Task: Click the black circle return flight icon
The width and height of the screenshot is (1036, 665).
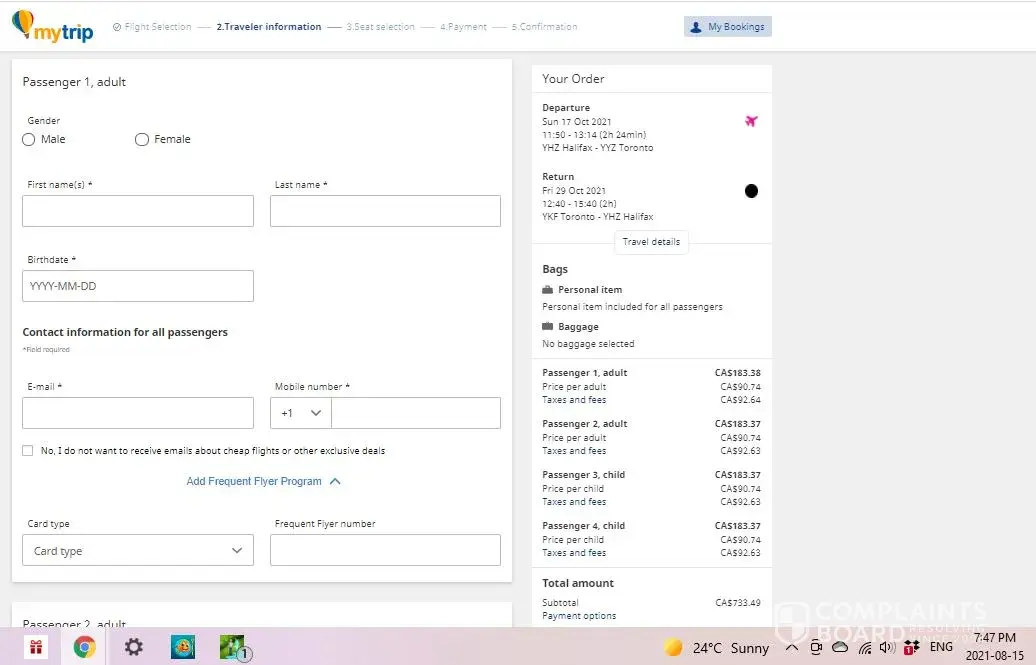Action: click(x=751, y=191)
